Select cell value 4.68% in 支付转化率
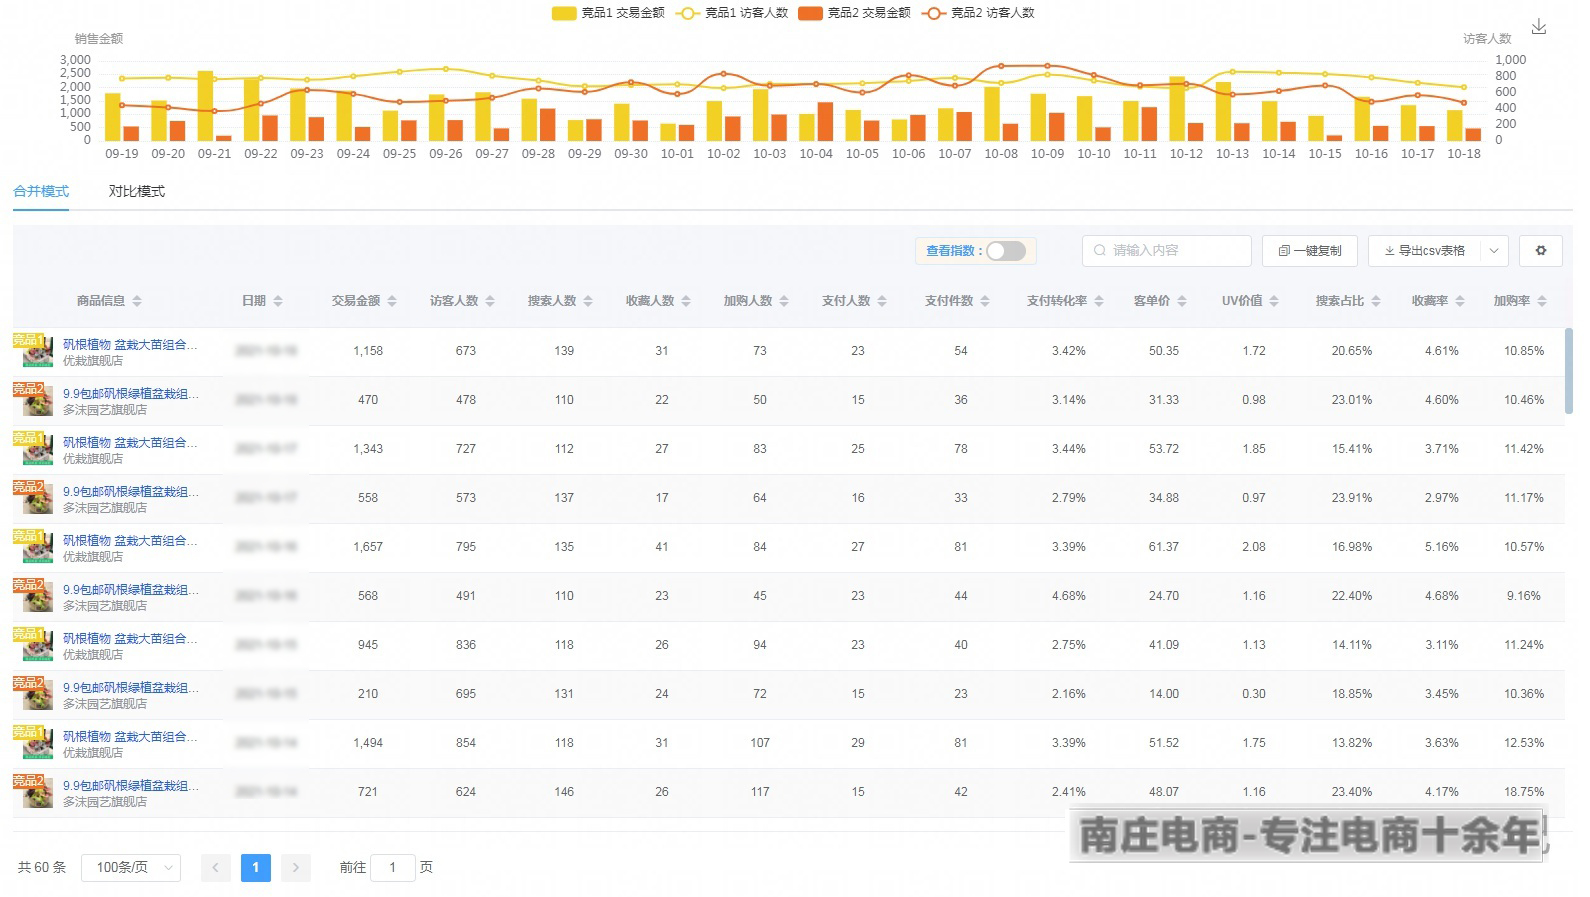The image size is (1590, 897). [x=1069, y=596]
